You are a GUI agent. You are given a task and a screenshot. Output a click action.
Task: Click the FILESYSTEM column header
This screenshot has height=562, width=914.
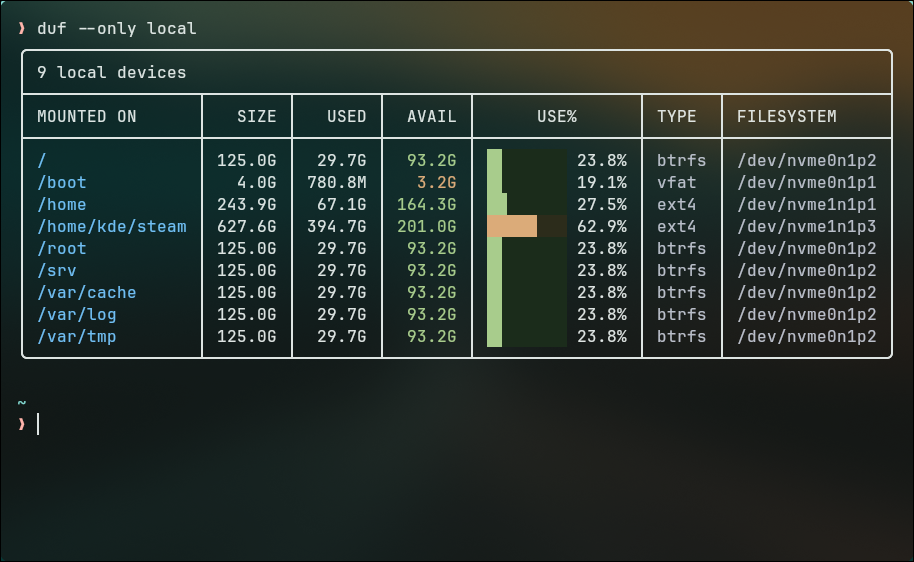[786, 117]
